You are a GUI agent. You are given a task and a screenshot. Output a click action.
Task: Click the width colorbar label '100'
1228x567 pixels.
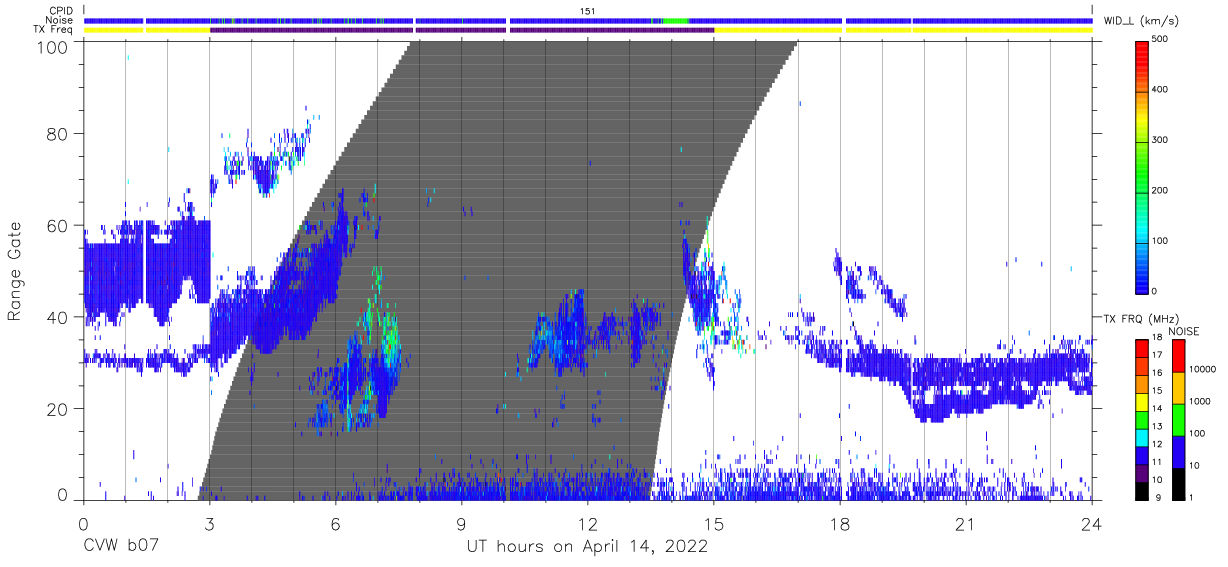click(1160, 240)
